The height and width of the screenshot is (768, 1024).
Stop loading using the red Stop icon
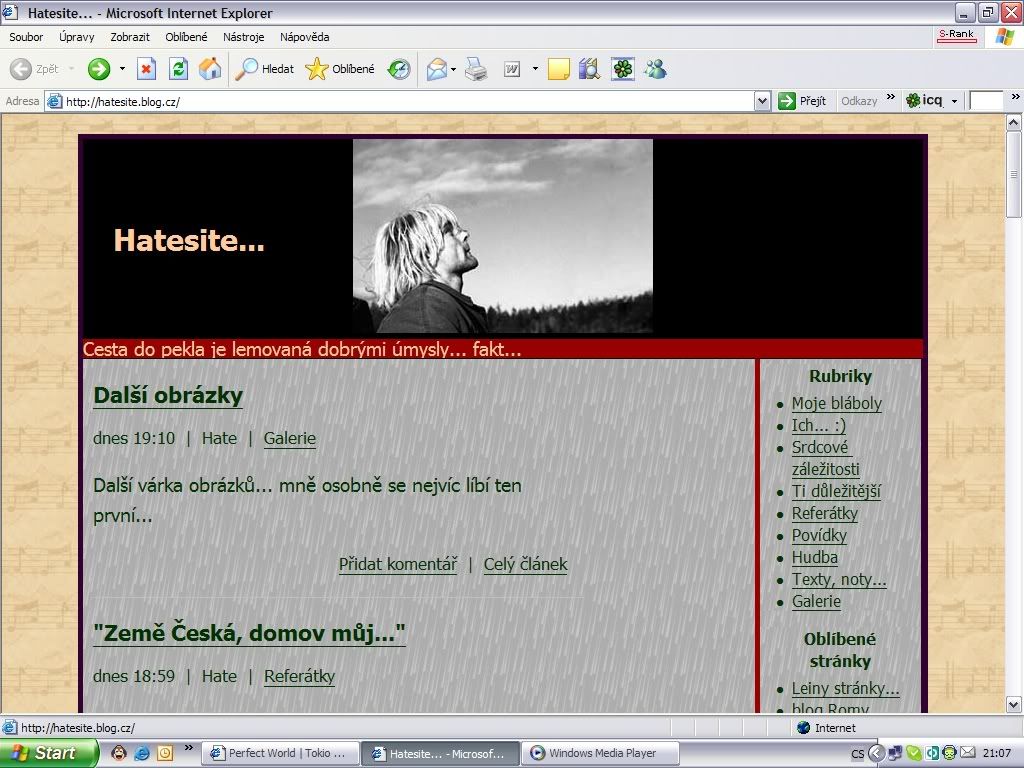tap(145, 69)
